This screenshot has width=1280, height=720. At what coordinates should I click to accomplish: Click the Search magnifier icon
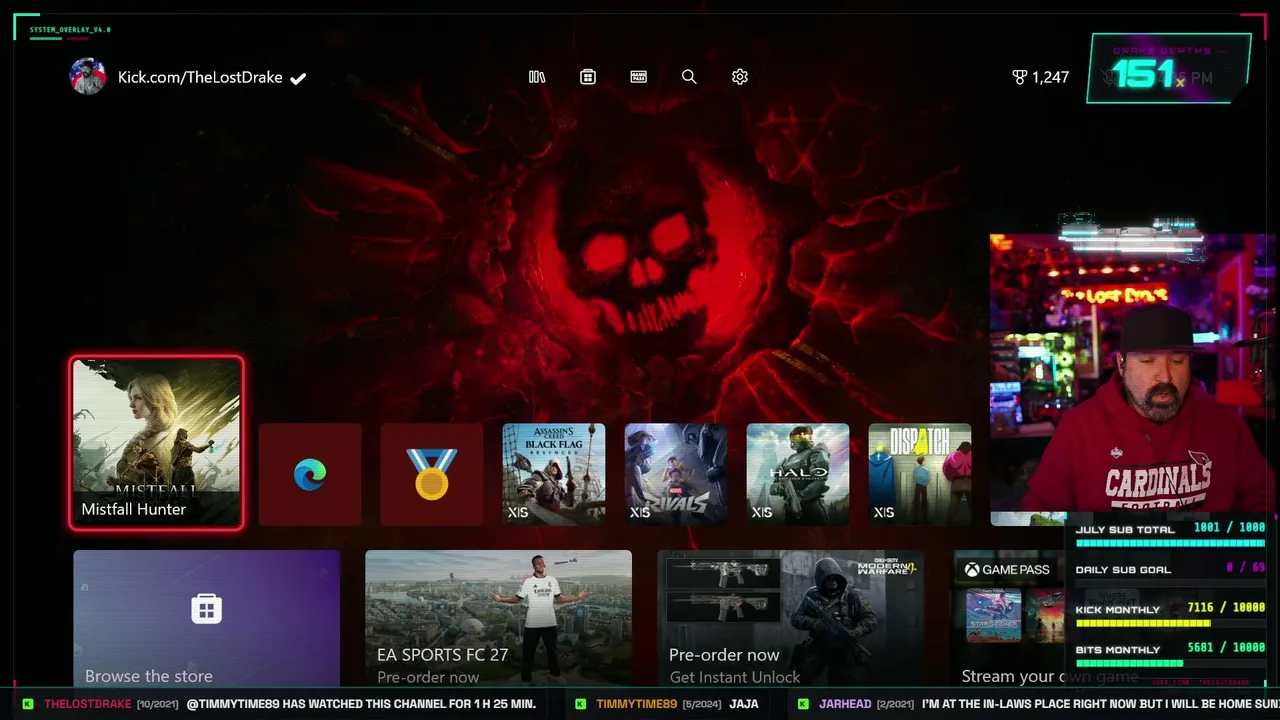(689, 77)
